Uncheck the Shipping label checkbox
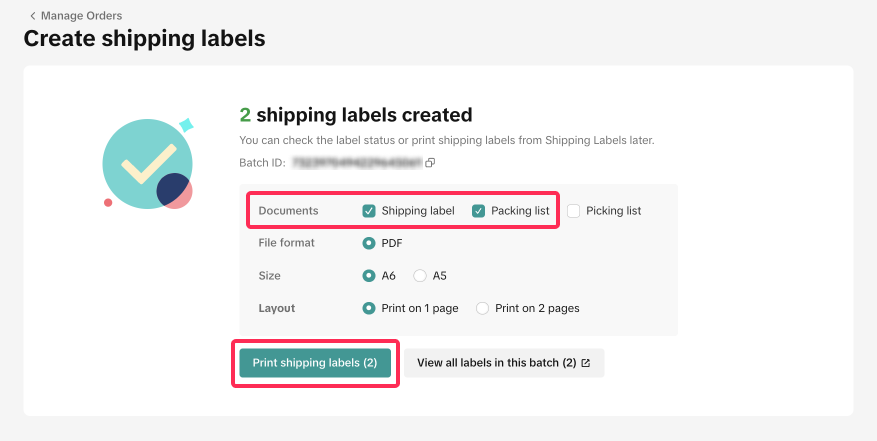 tap(369, 211)
